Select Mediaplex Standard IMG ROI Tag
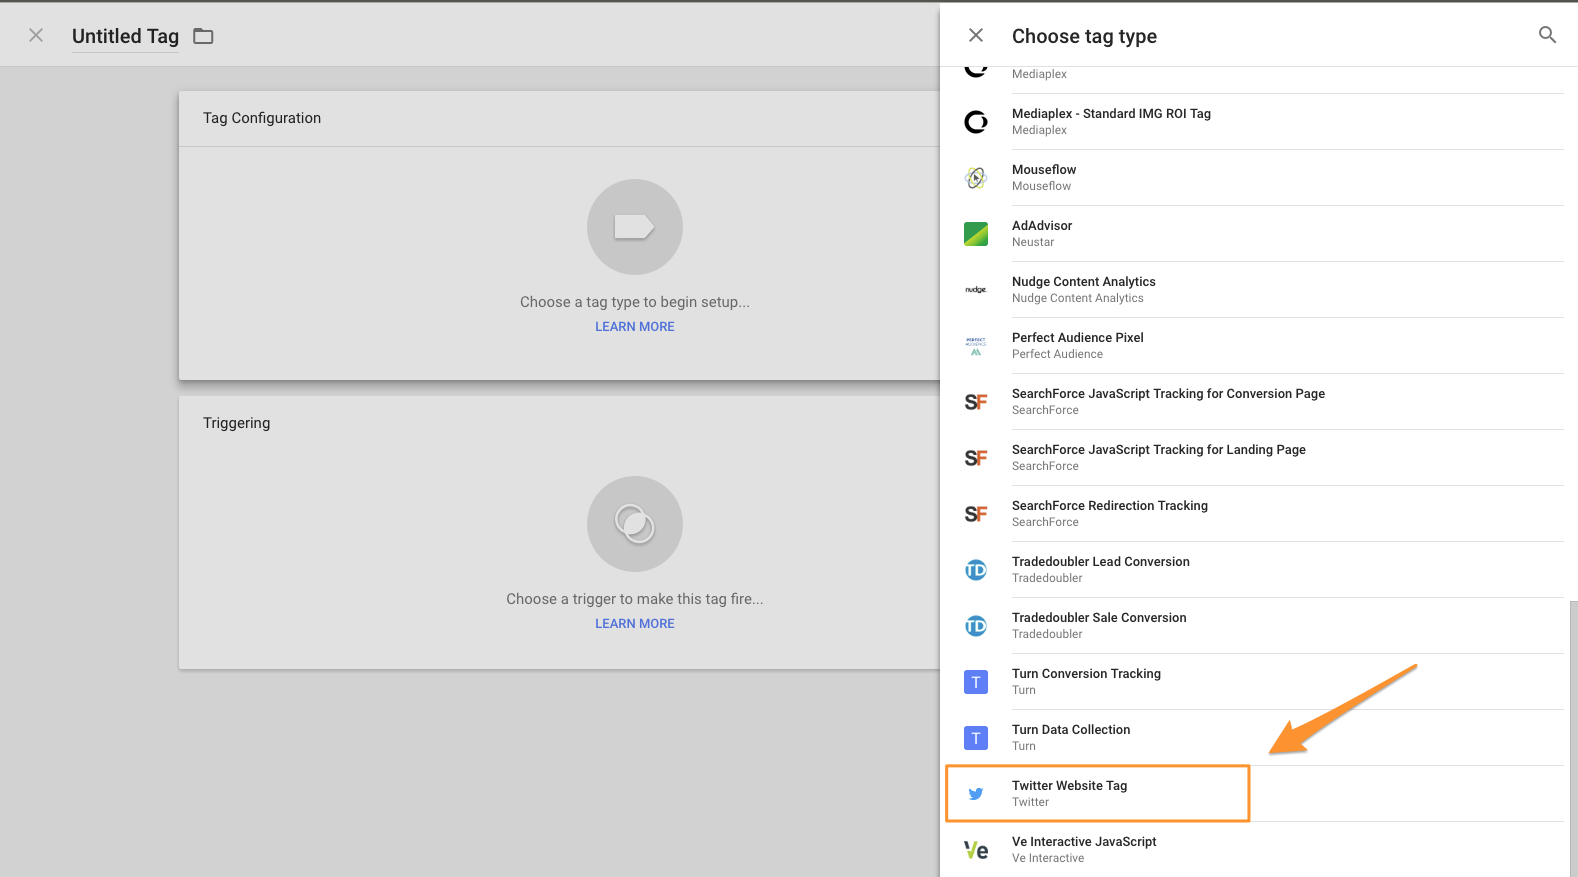 click(x=1254, y=122)
